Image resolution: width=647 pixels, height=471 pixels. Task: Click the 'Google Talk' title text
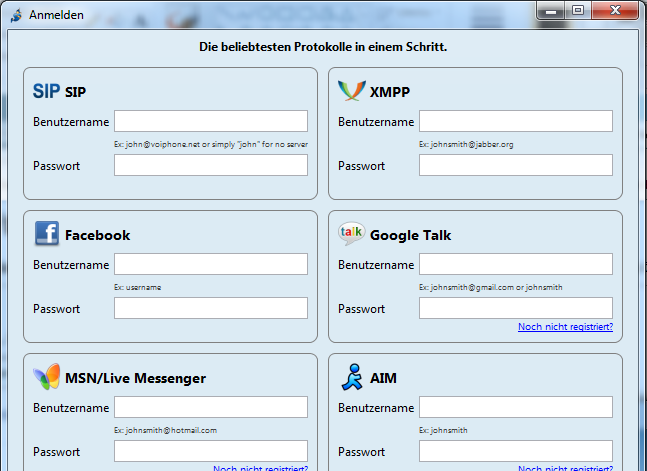click(411, 235)
